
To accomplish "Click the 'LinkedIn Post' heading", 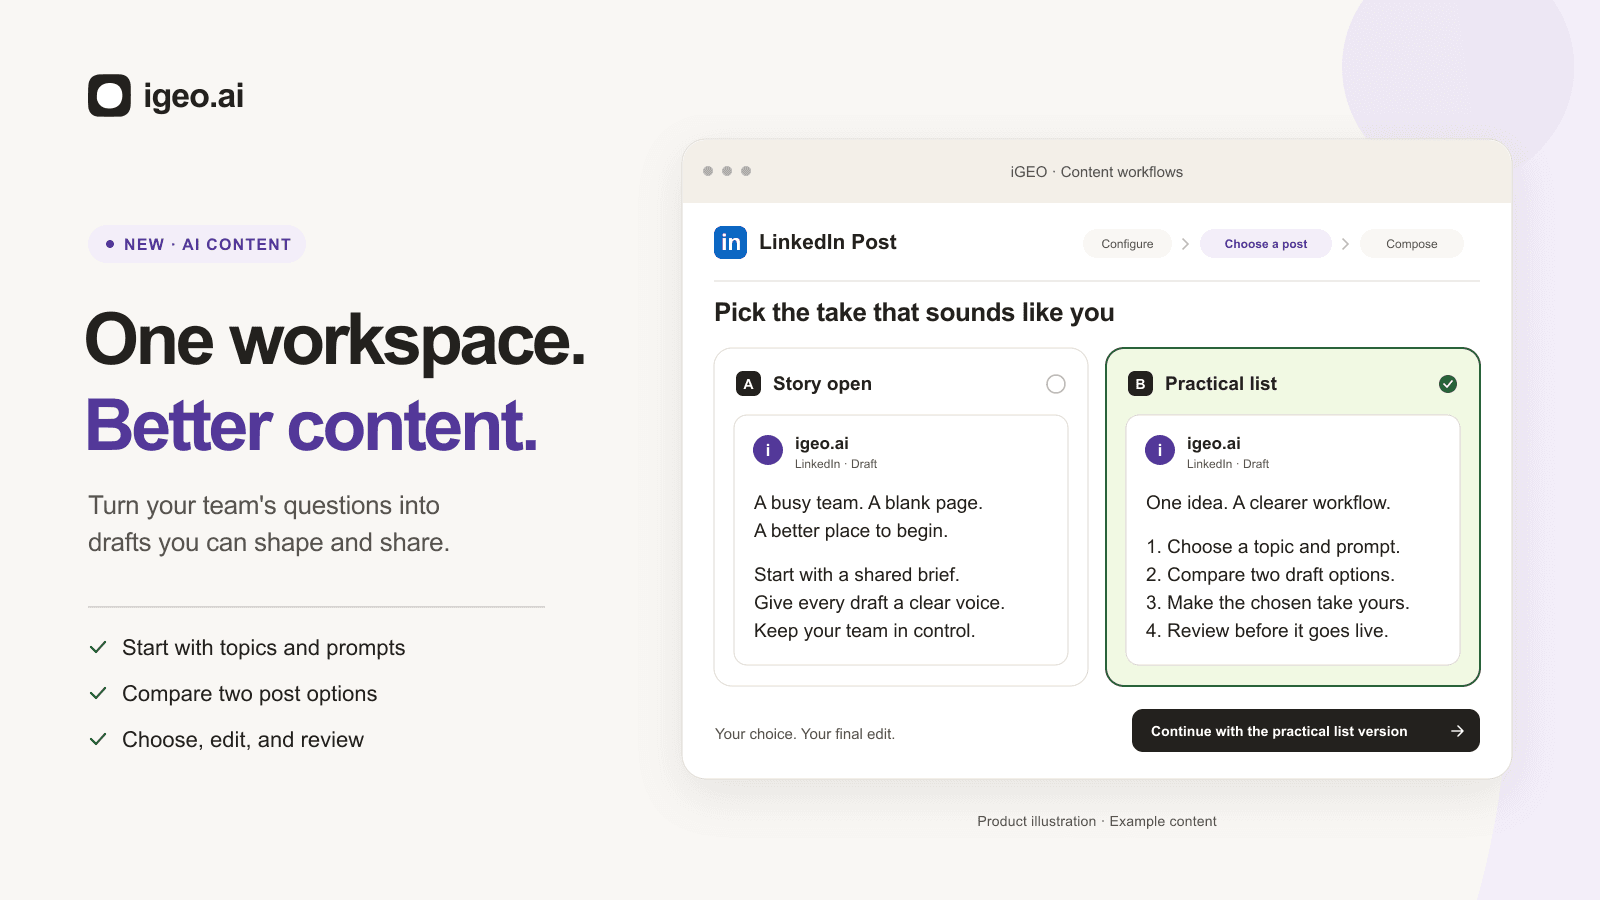I will (828, 242).
